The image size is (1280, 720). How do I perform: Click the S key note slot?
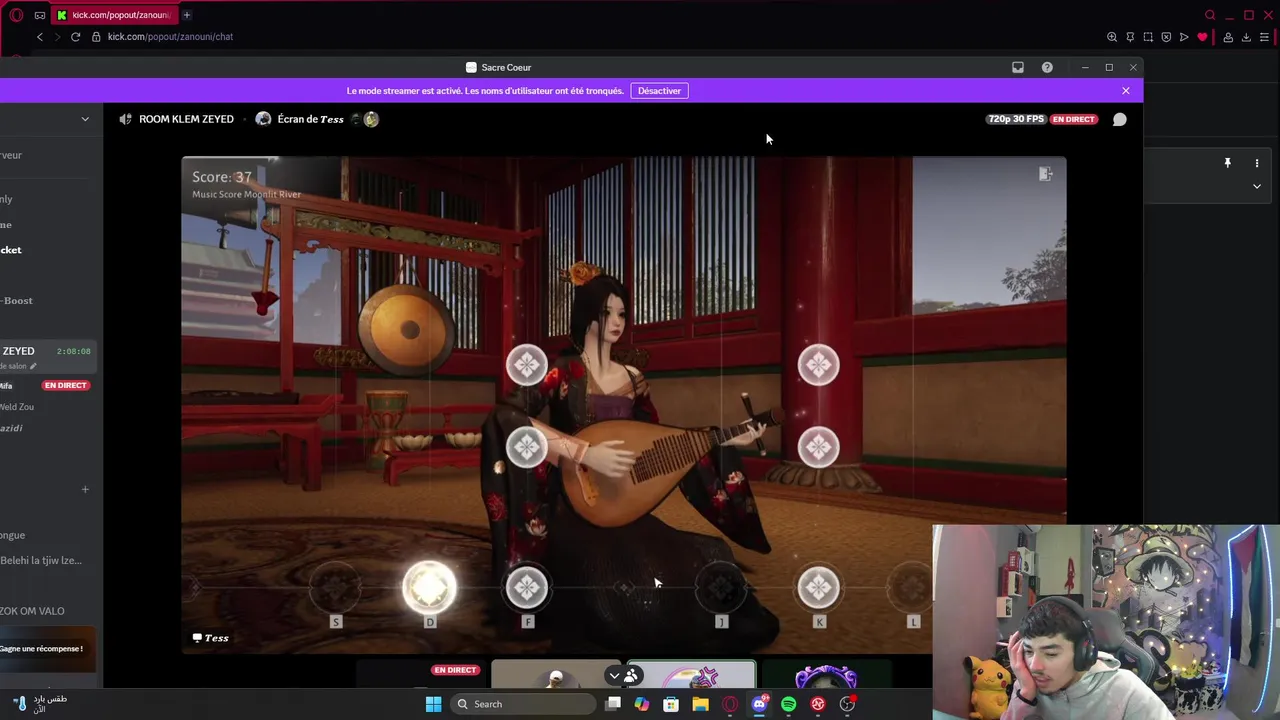pos(335,587)
